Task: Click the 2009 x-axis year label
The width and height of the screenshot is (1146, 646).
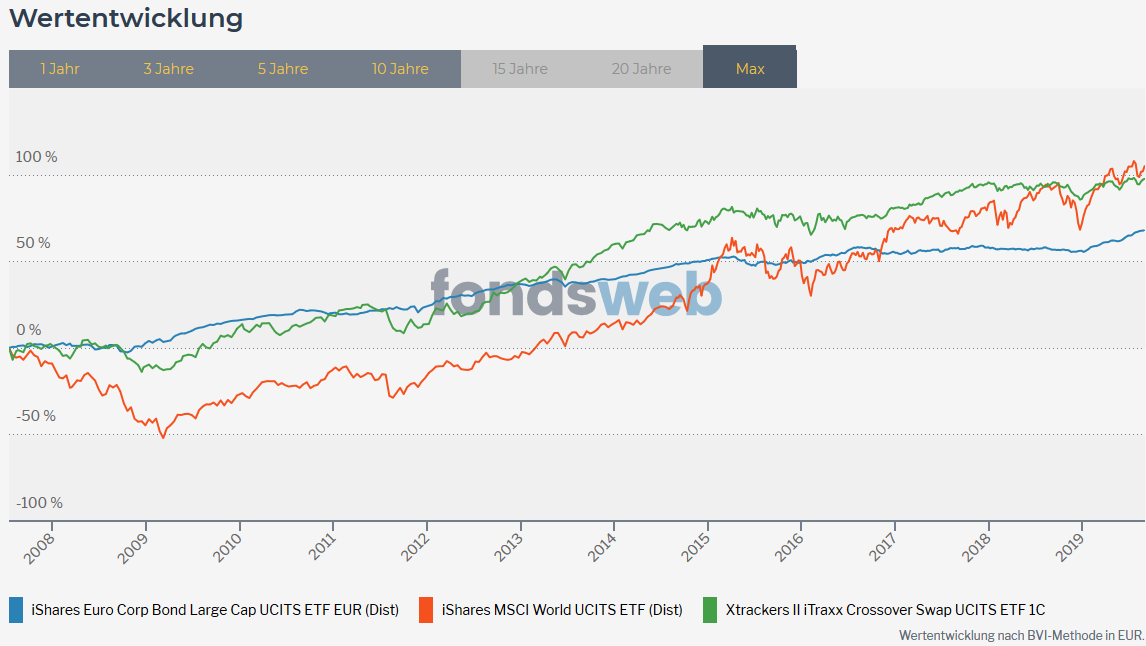Action: point(132,548)
